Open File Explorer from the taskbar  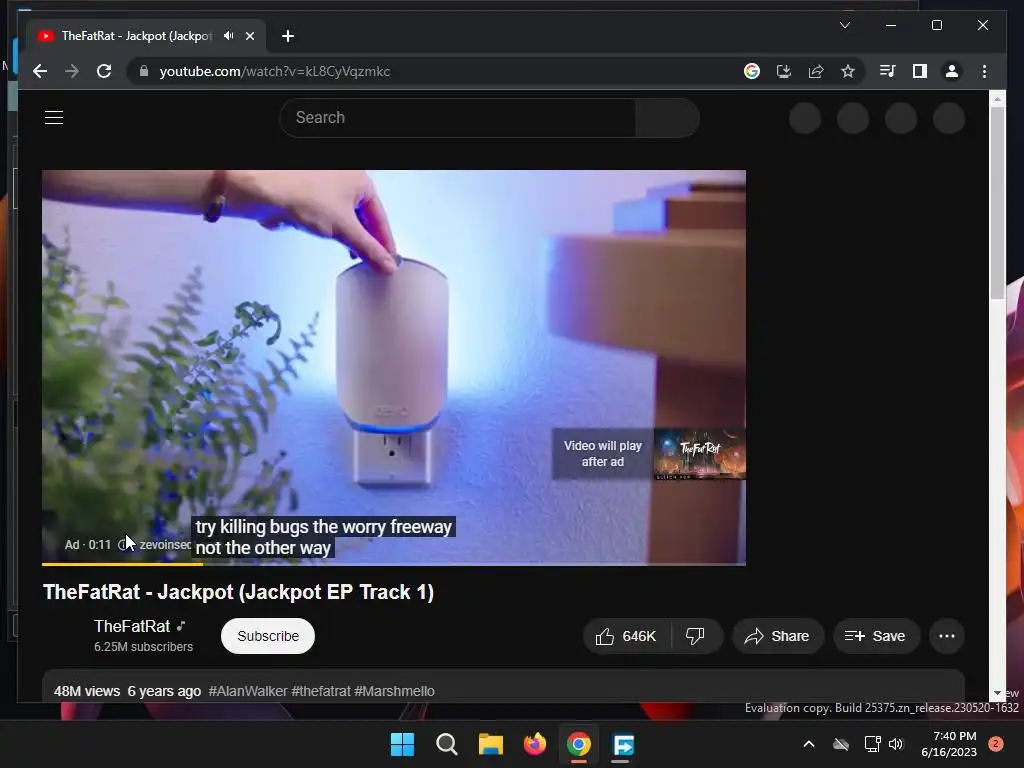click(x=490, y=744)
